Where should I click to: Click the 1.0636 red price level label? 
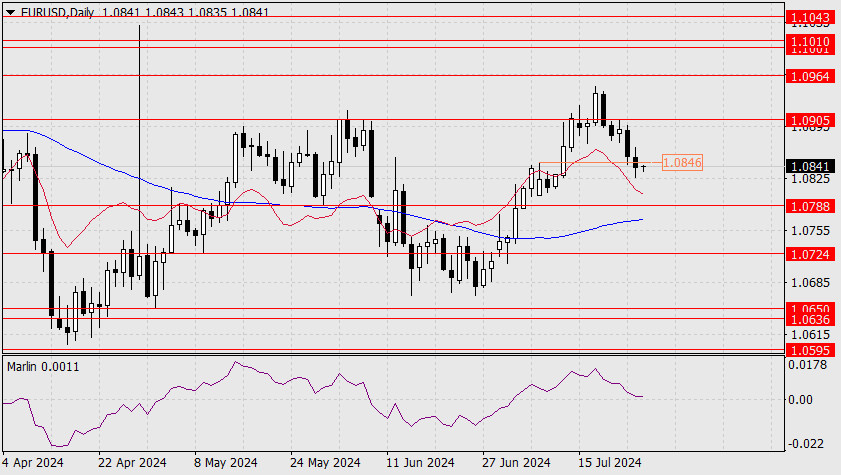(810, 320)
